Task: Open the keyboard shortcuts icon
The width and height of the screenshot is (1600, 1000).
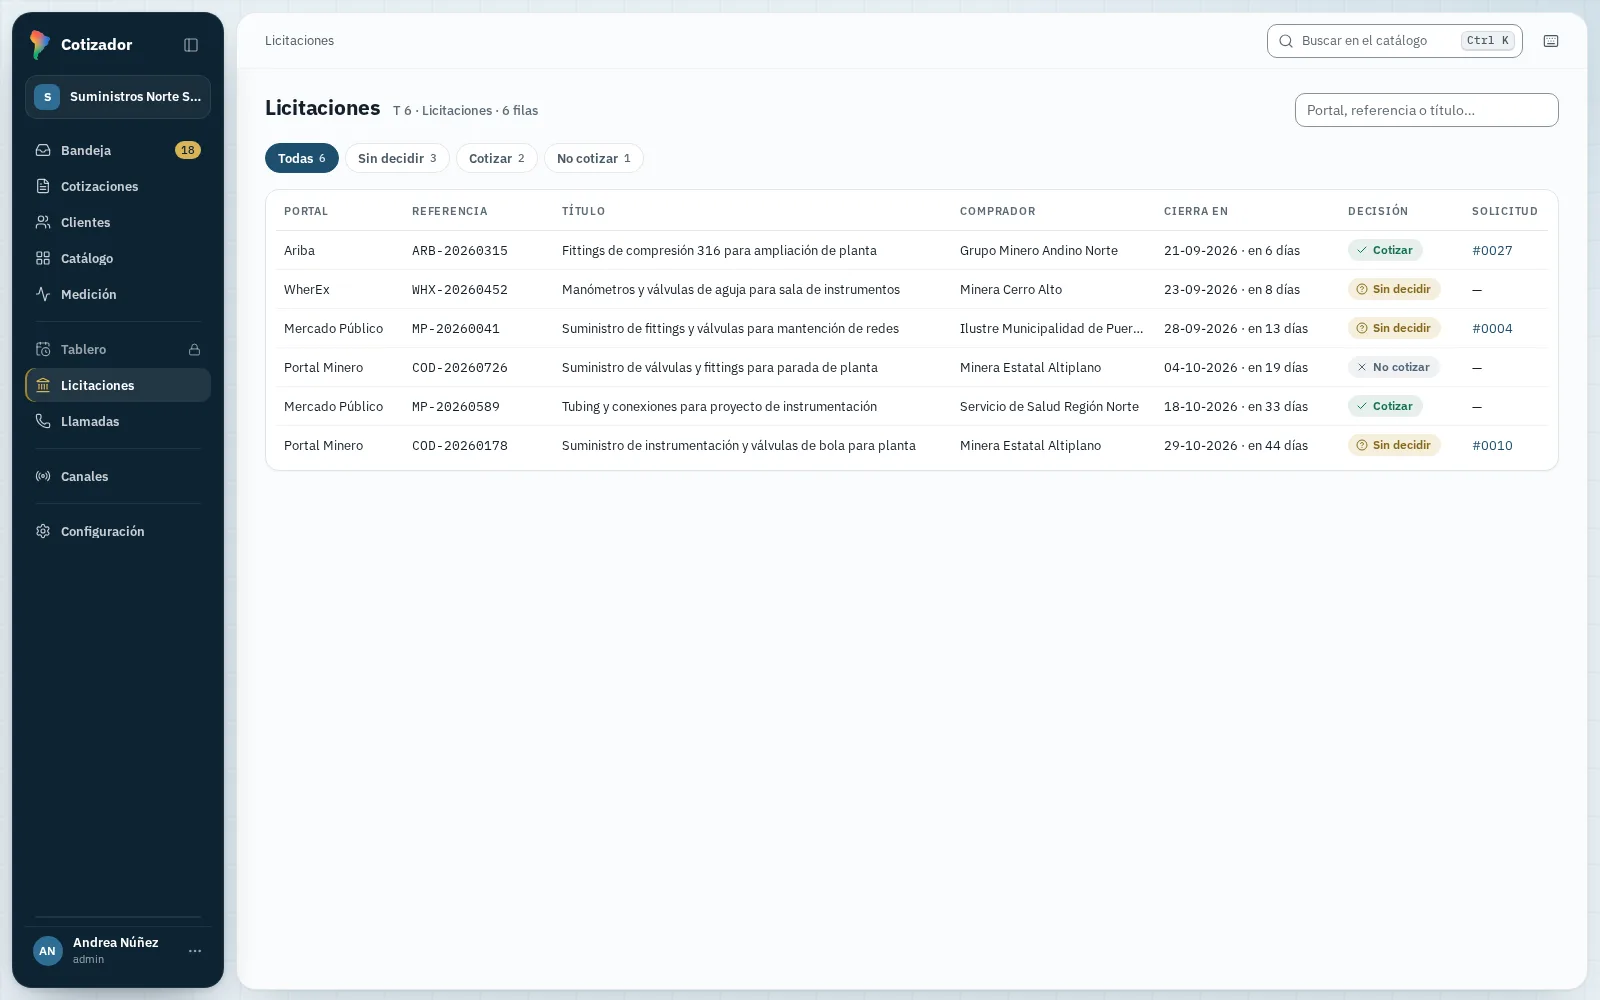Action: point(1551,41)
